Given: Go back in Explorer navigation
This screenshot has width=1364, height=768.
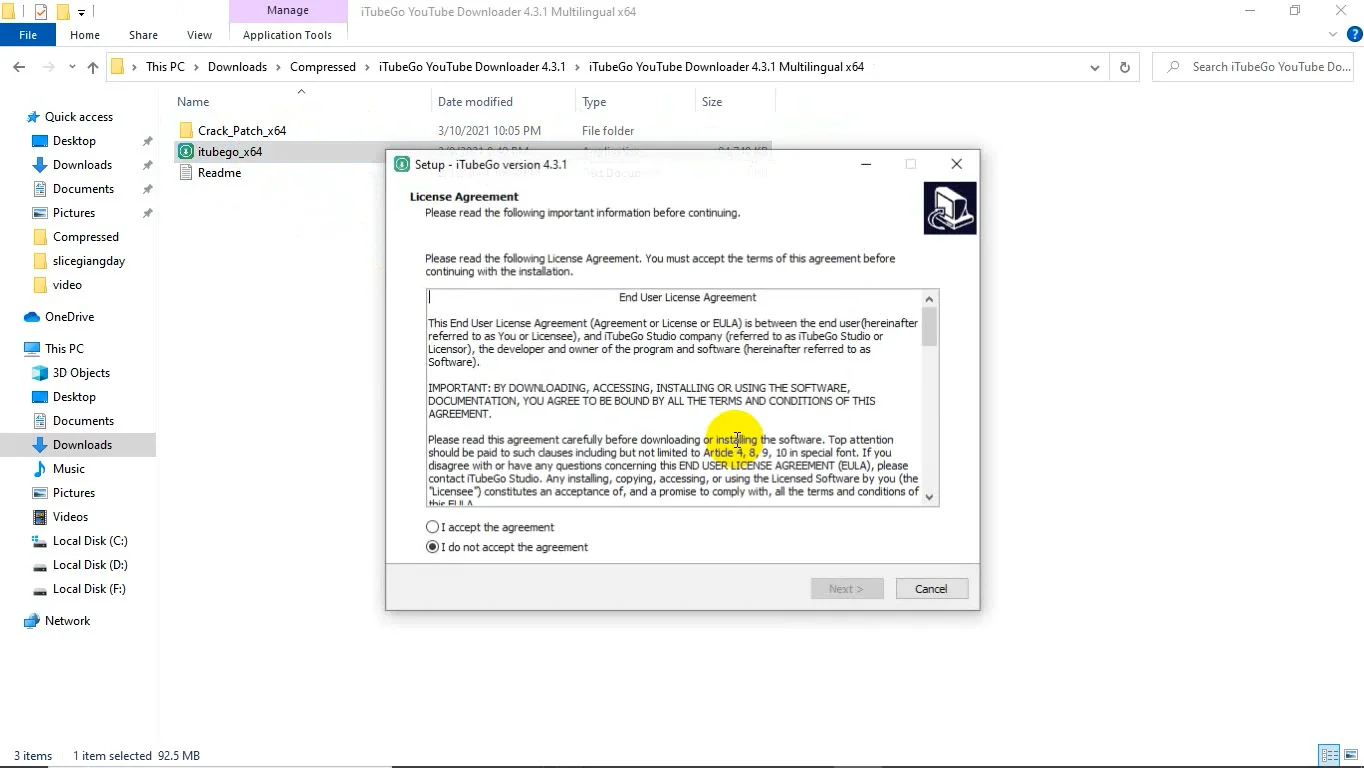Looking at the screenshot, I should [19, 67].
